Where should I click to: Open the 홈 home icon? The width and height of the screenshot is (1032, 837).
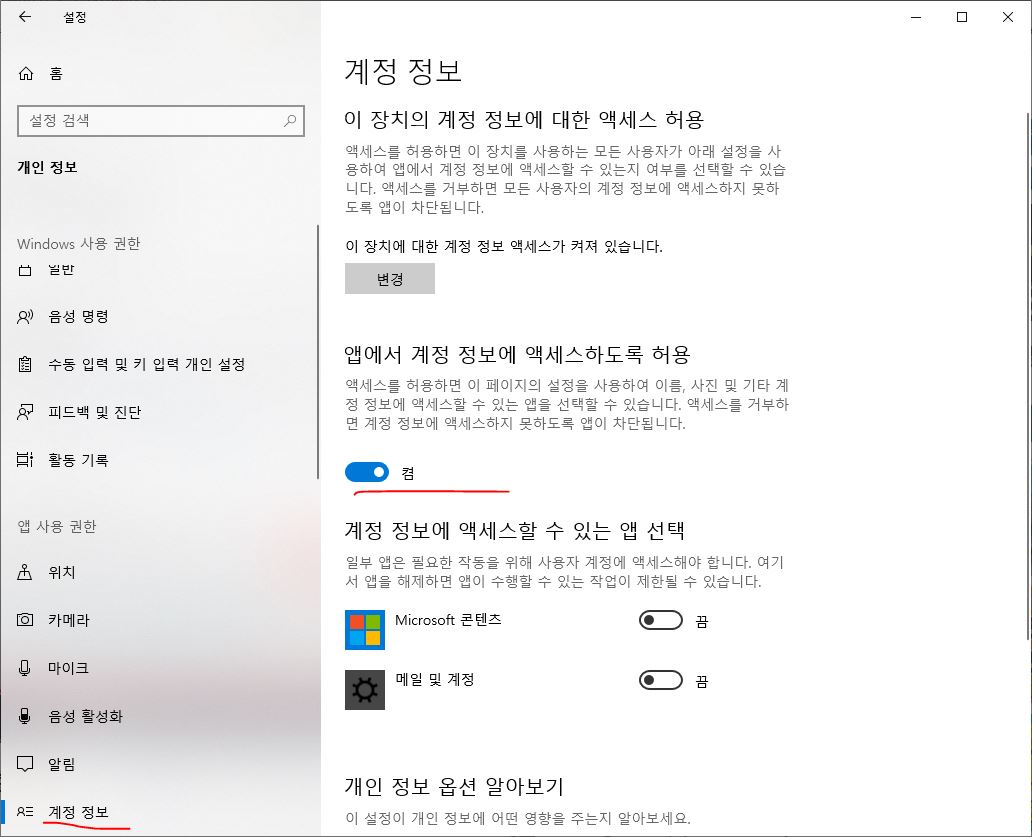click(26, 74)
